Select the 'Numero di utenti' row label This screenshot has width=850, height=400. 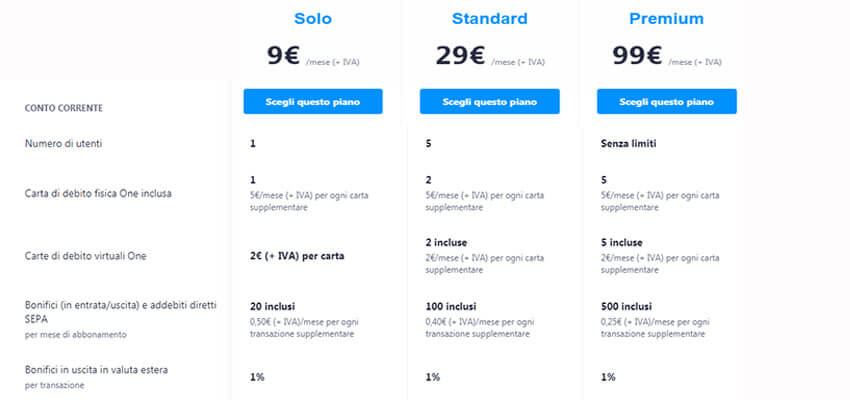[x=64, y=144]
